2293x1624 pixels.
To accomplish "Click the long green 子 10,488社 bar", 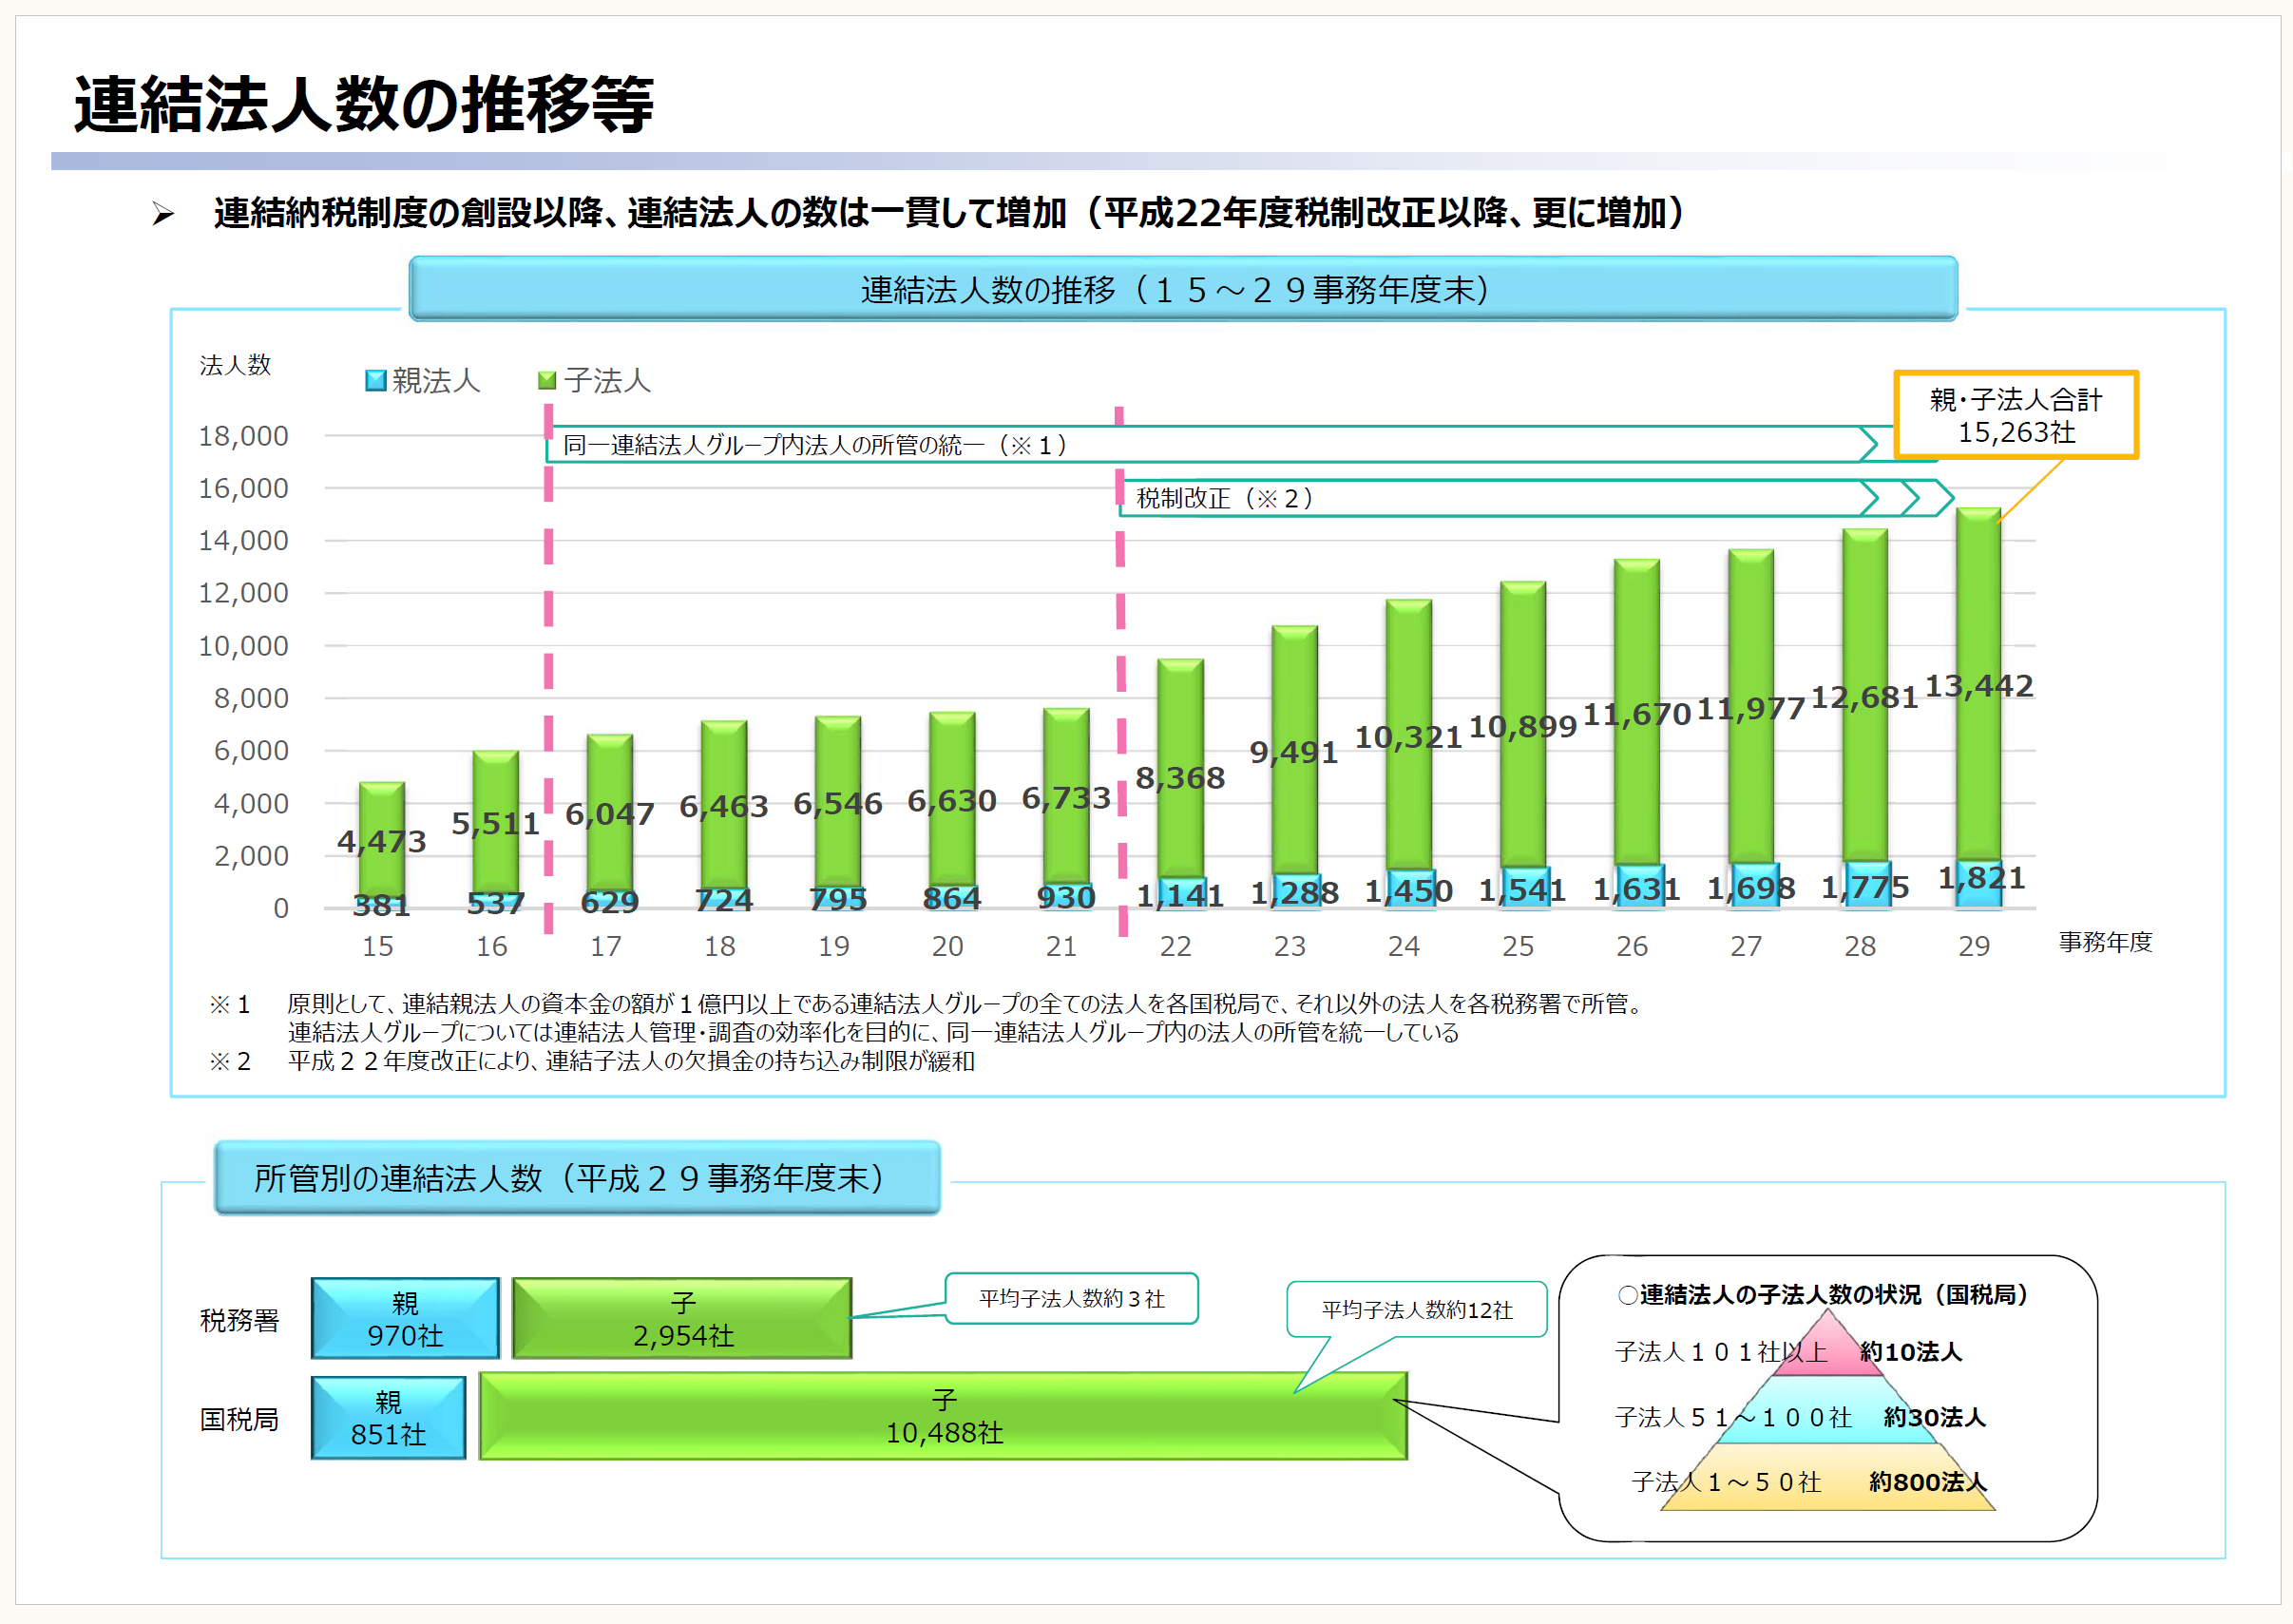I will 943,1416.
